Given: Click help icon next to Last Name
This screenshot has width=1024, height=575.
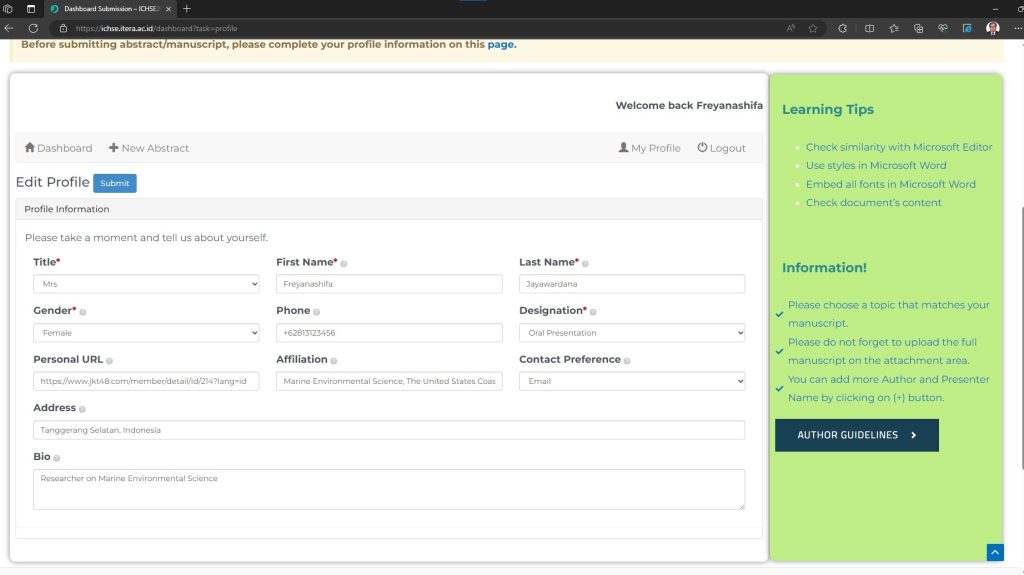Looking at the screenshot, I should coord(585,263).
